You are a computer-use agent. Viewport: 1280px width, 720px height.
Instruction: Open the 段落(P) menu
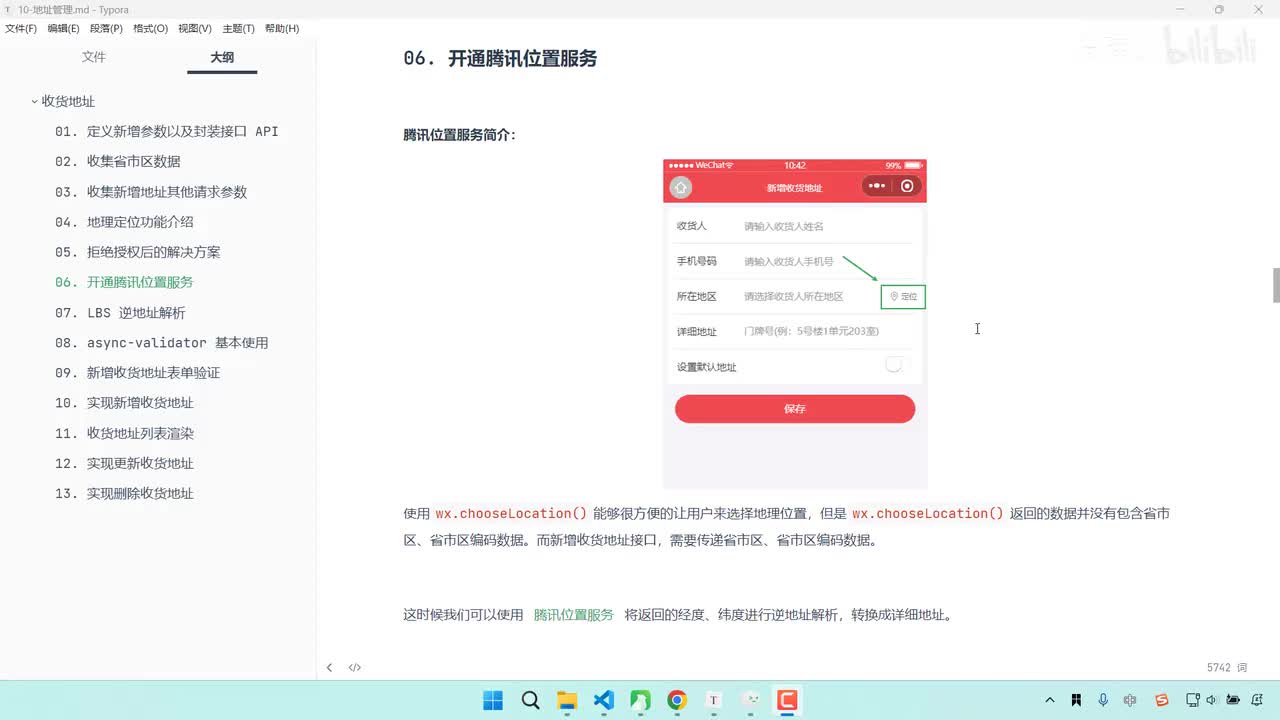pyautogui.click(x=106, y=28)
